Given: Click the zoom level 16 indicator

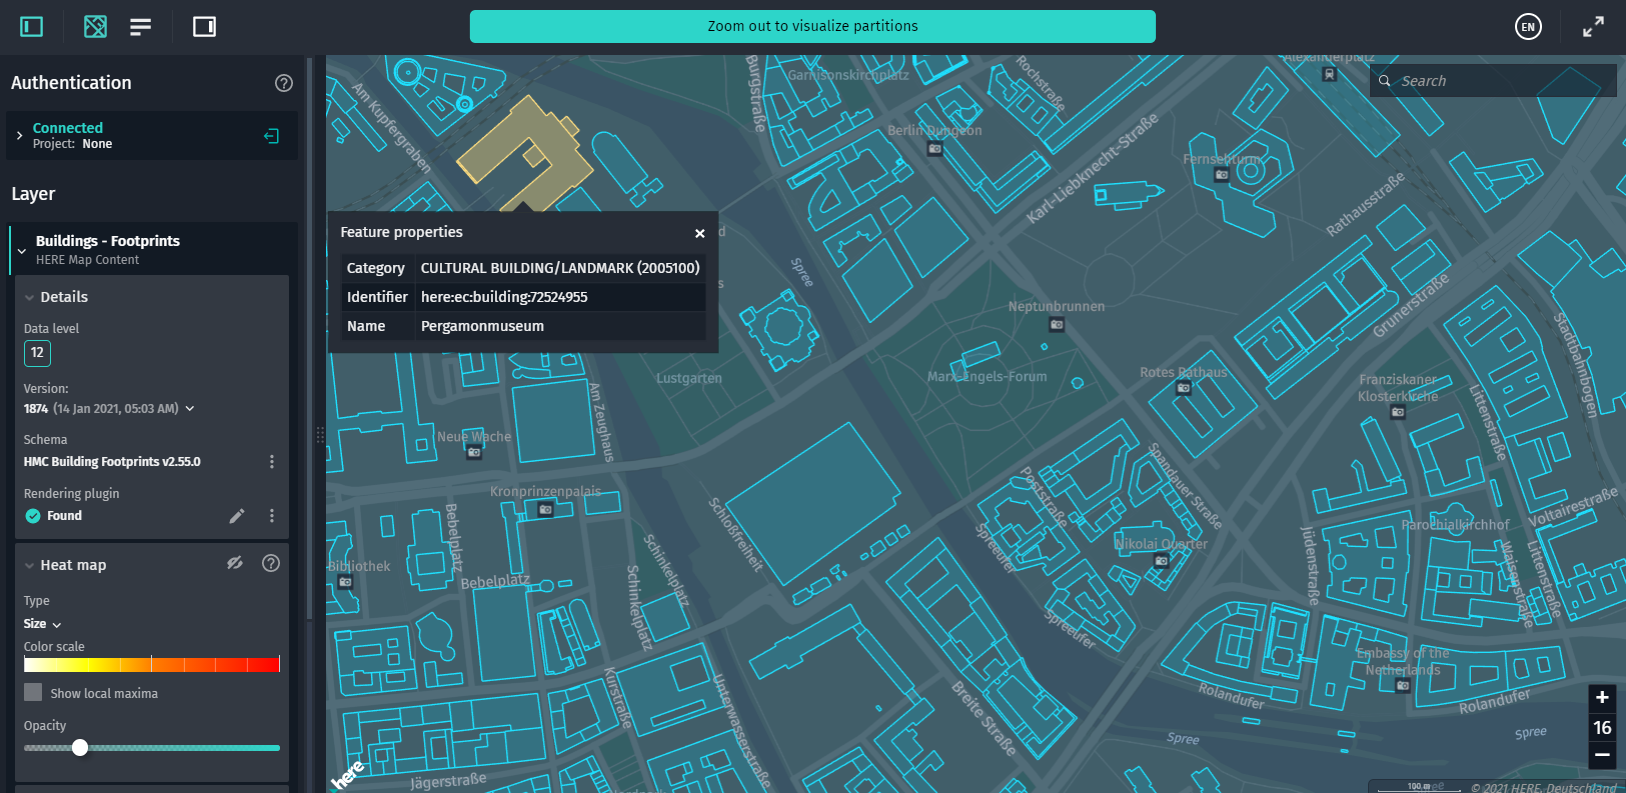Looking at the screenshot, I should [x=1602, y=727].
